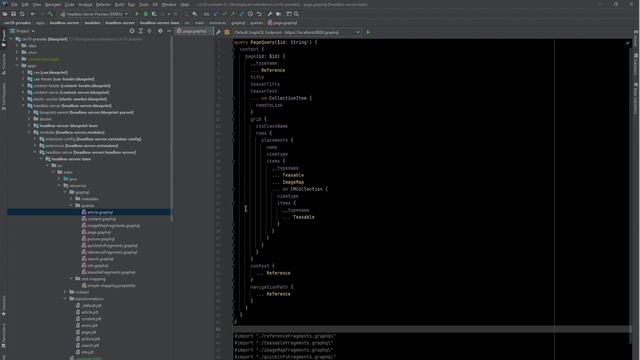Collapse the rest-mapping folder
Image resolution: width=640 pixels, height=360 pixels.
point(71,279)
